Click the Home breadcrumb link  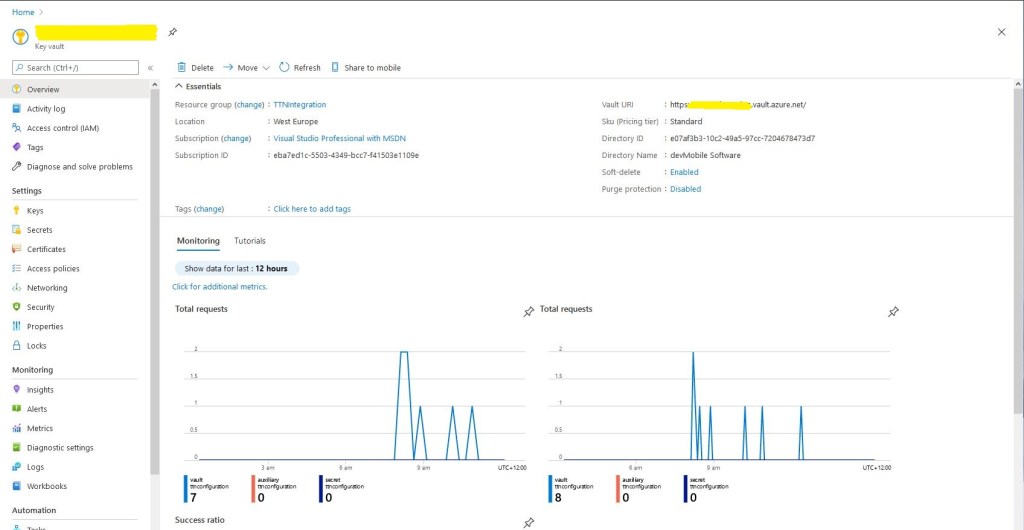coord(22,12)
